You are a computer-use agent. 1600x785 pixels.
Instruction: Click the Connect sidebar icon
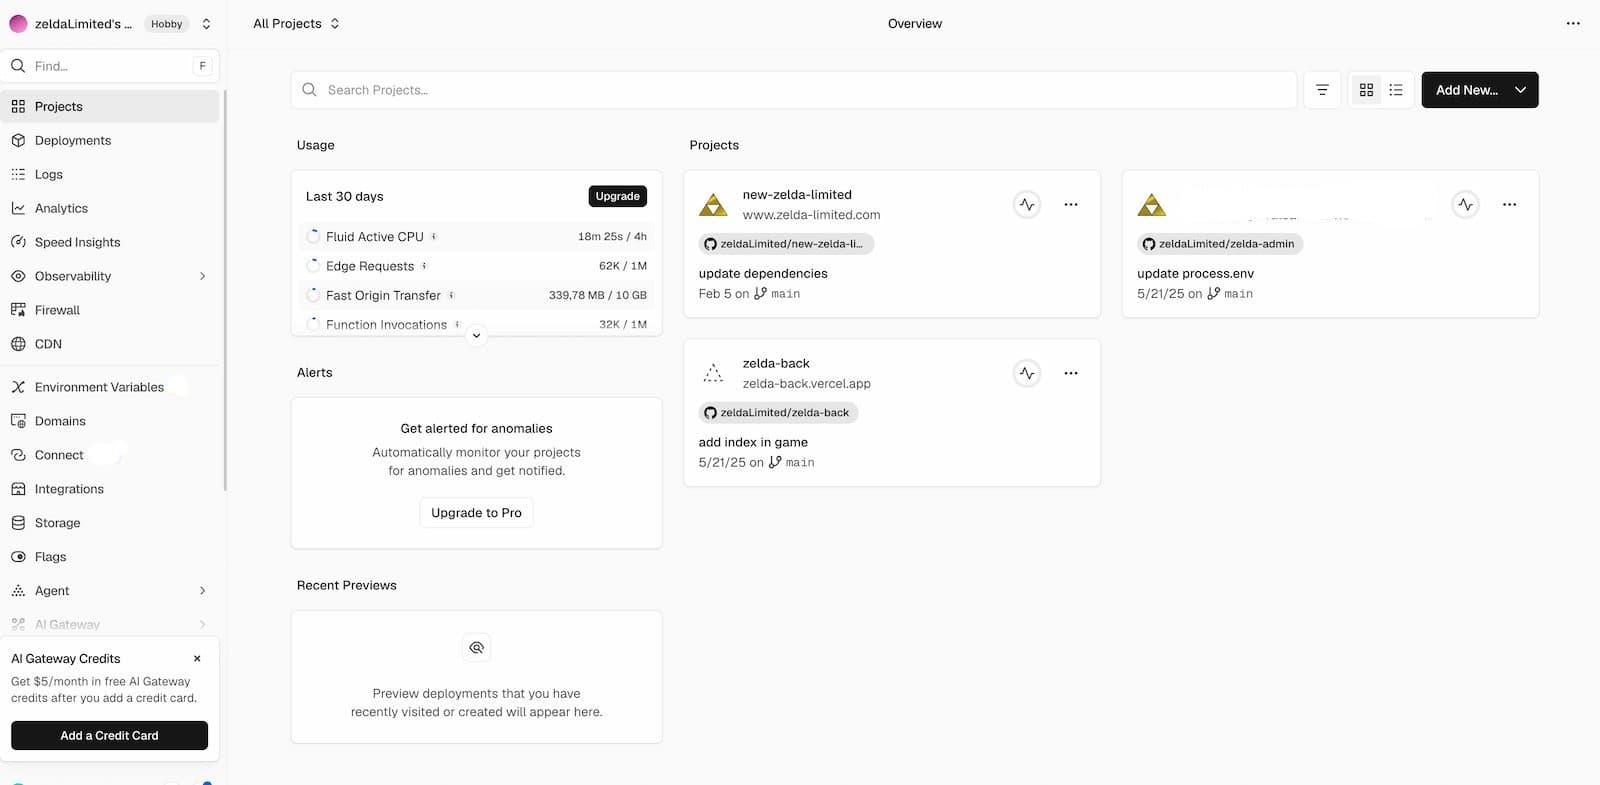(x=18, y=455)
